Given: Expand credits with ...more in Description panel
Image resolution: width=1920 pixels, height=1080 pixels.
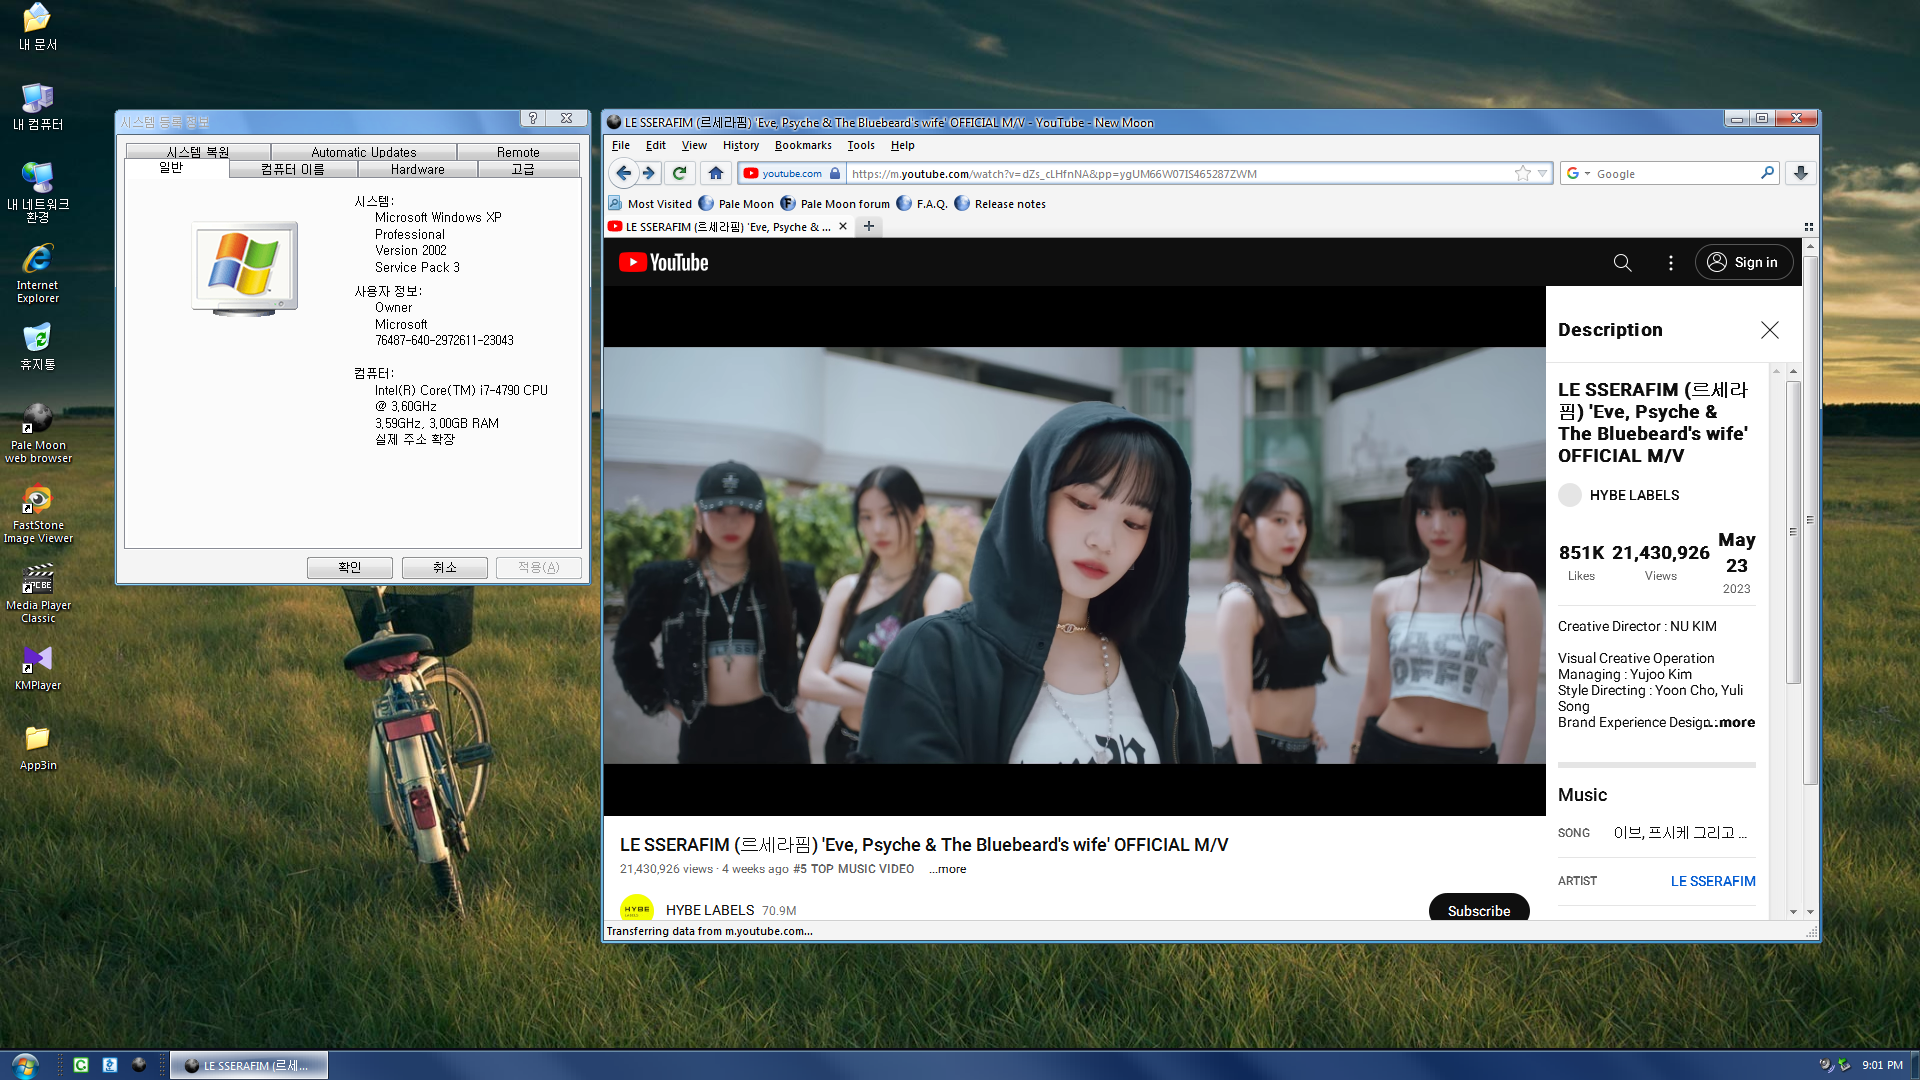Looking at the screenshot, I should click(1733, 722).
